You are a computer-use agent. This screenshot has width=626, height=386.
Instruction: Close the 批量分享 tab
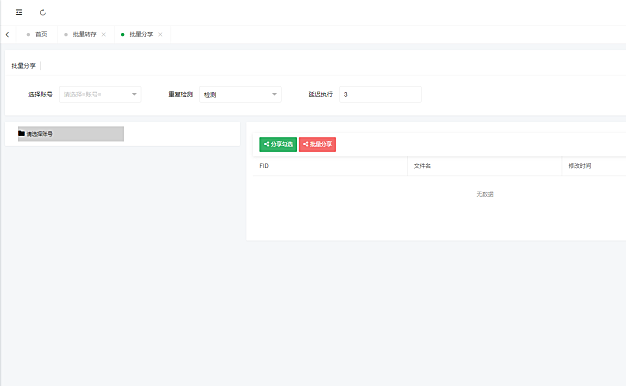160,34
